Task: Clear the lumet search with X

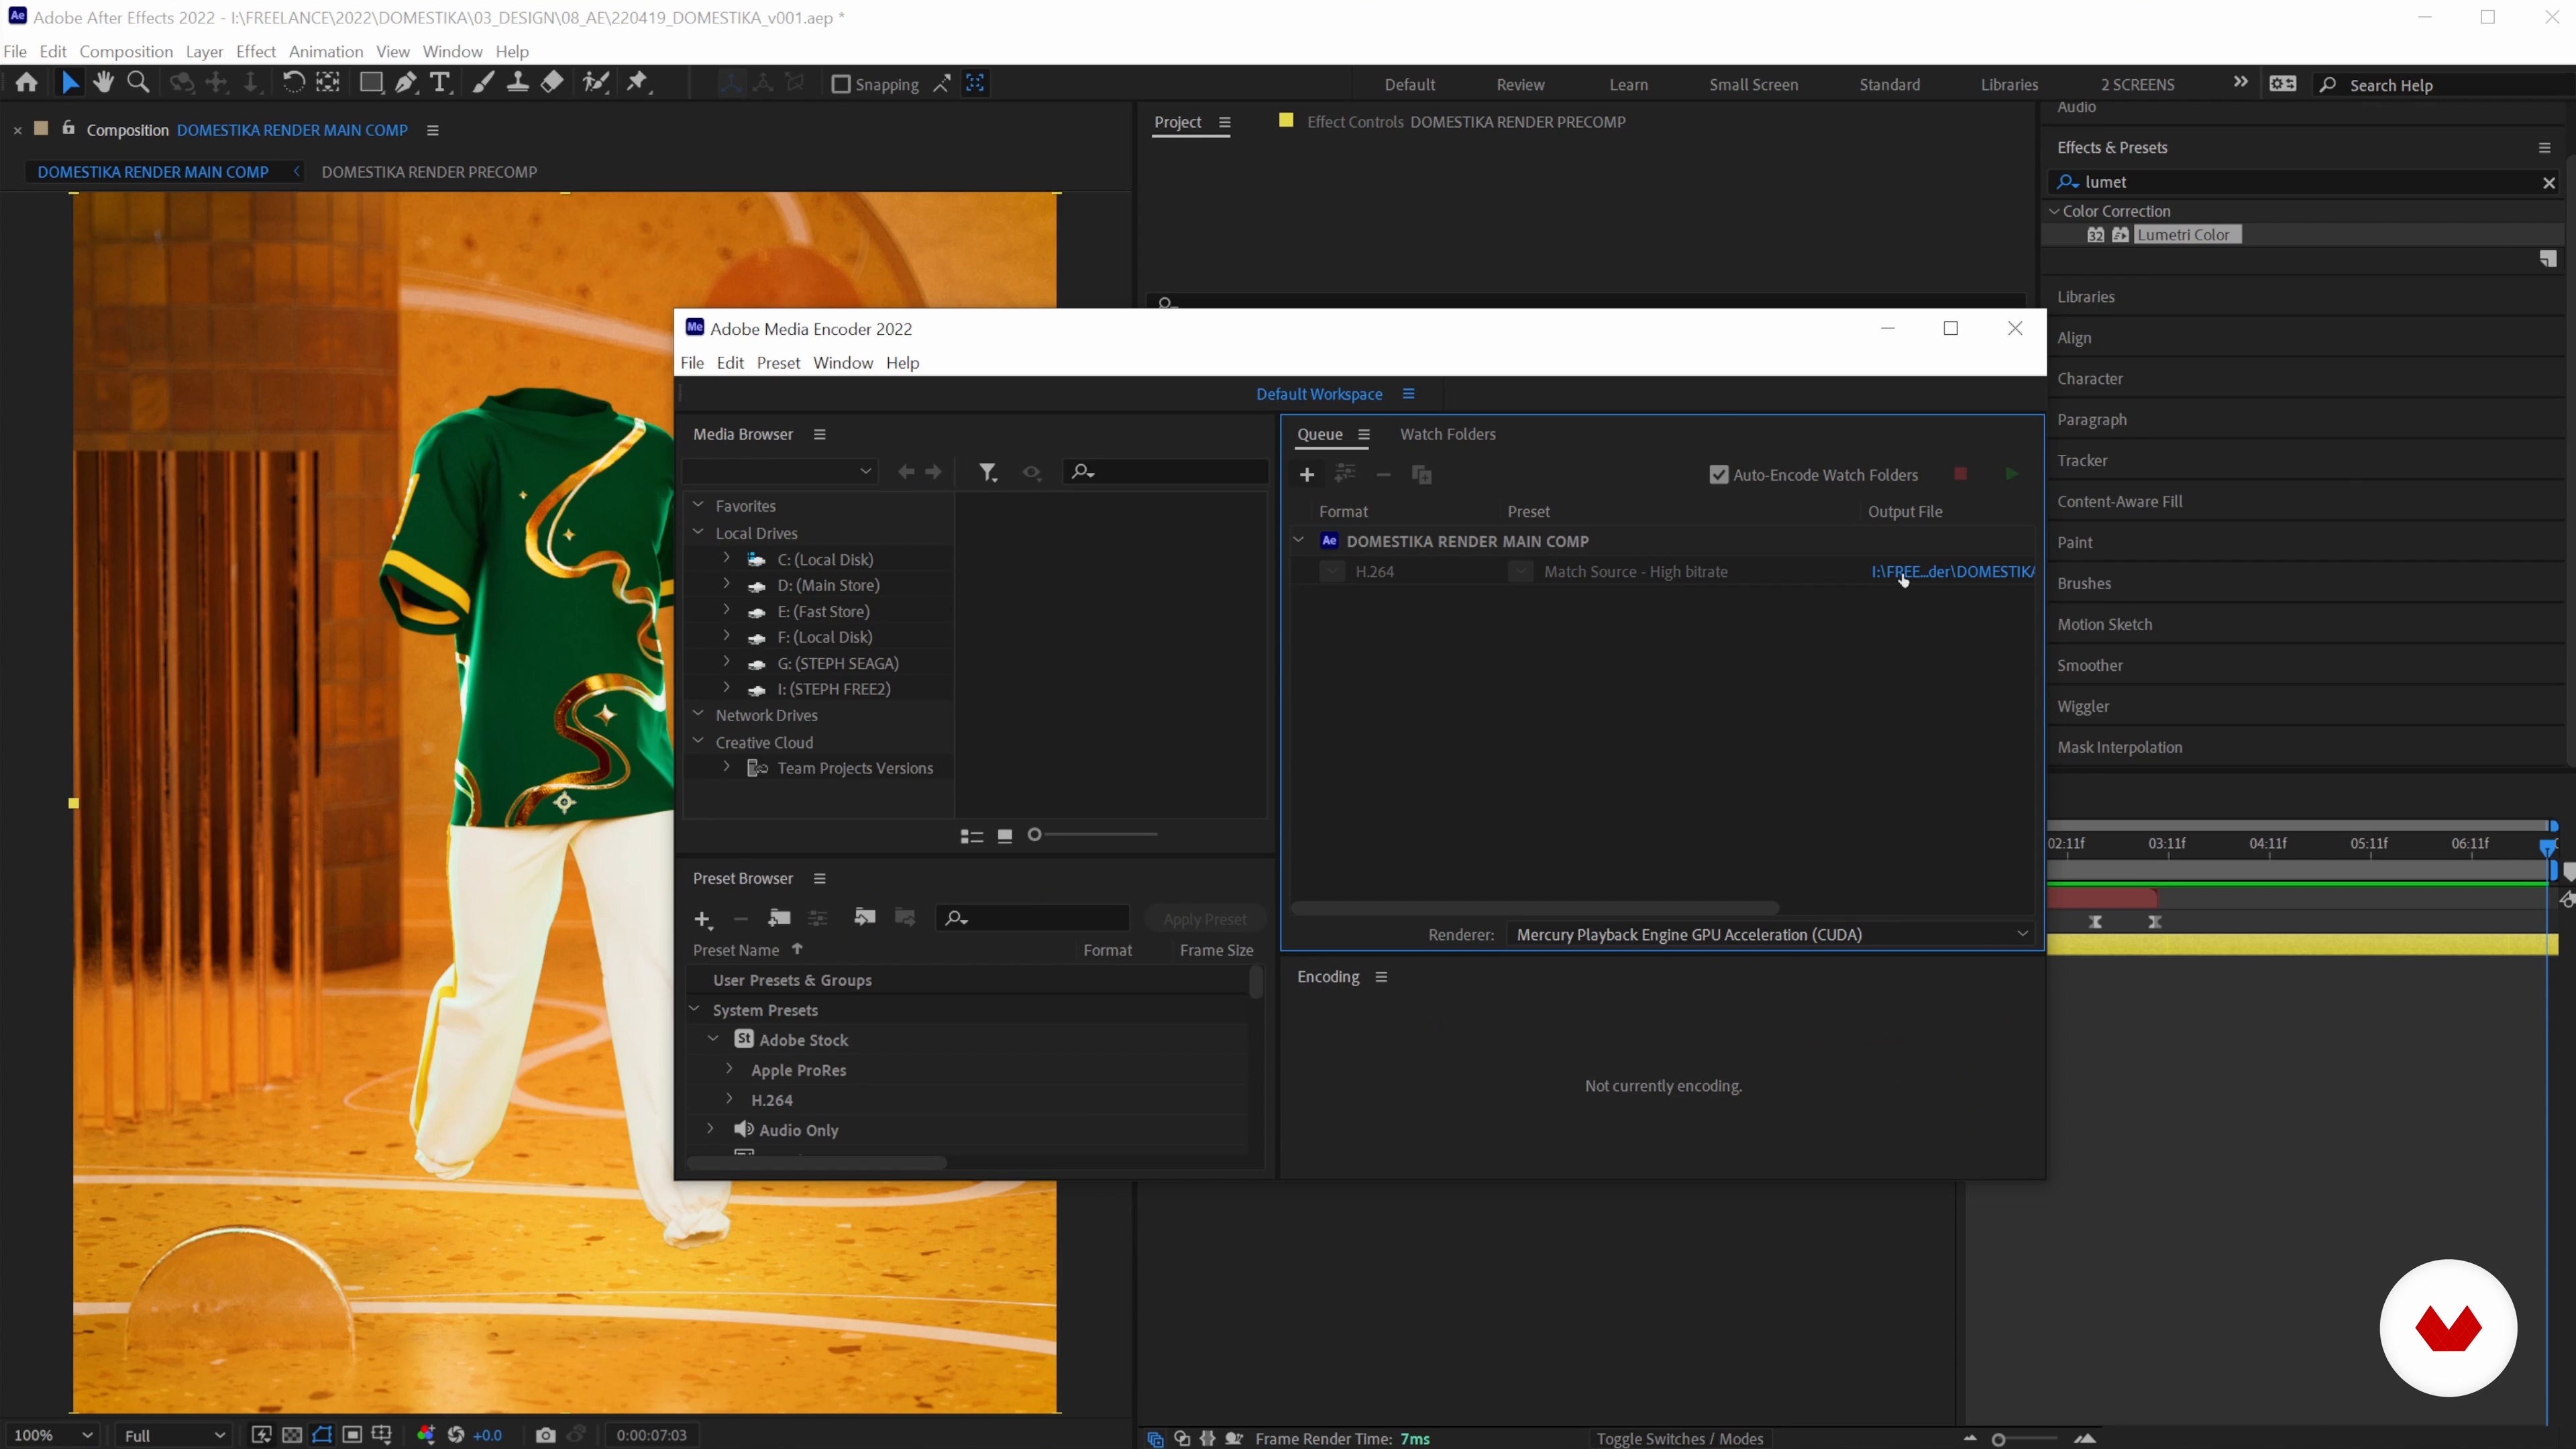Action: click(2549, 183)
